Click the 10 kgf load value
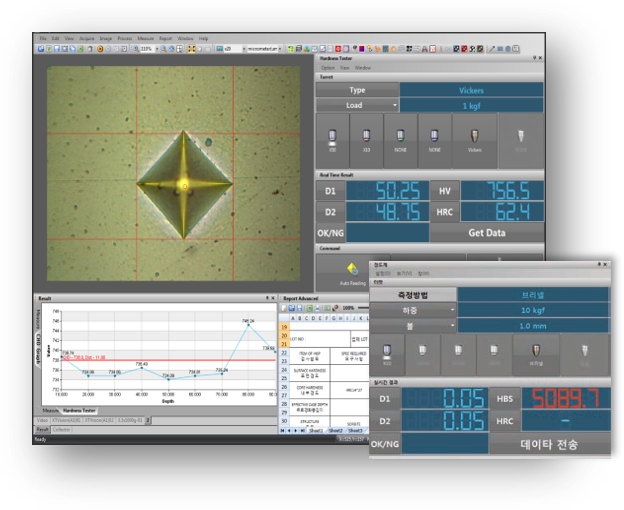This screenshot has width=624, height=510. (x=533, y=310)
